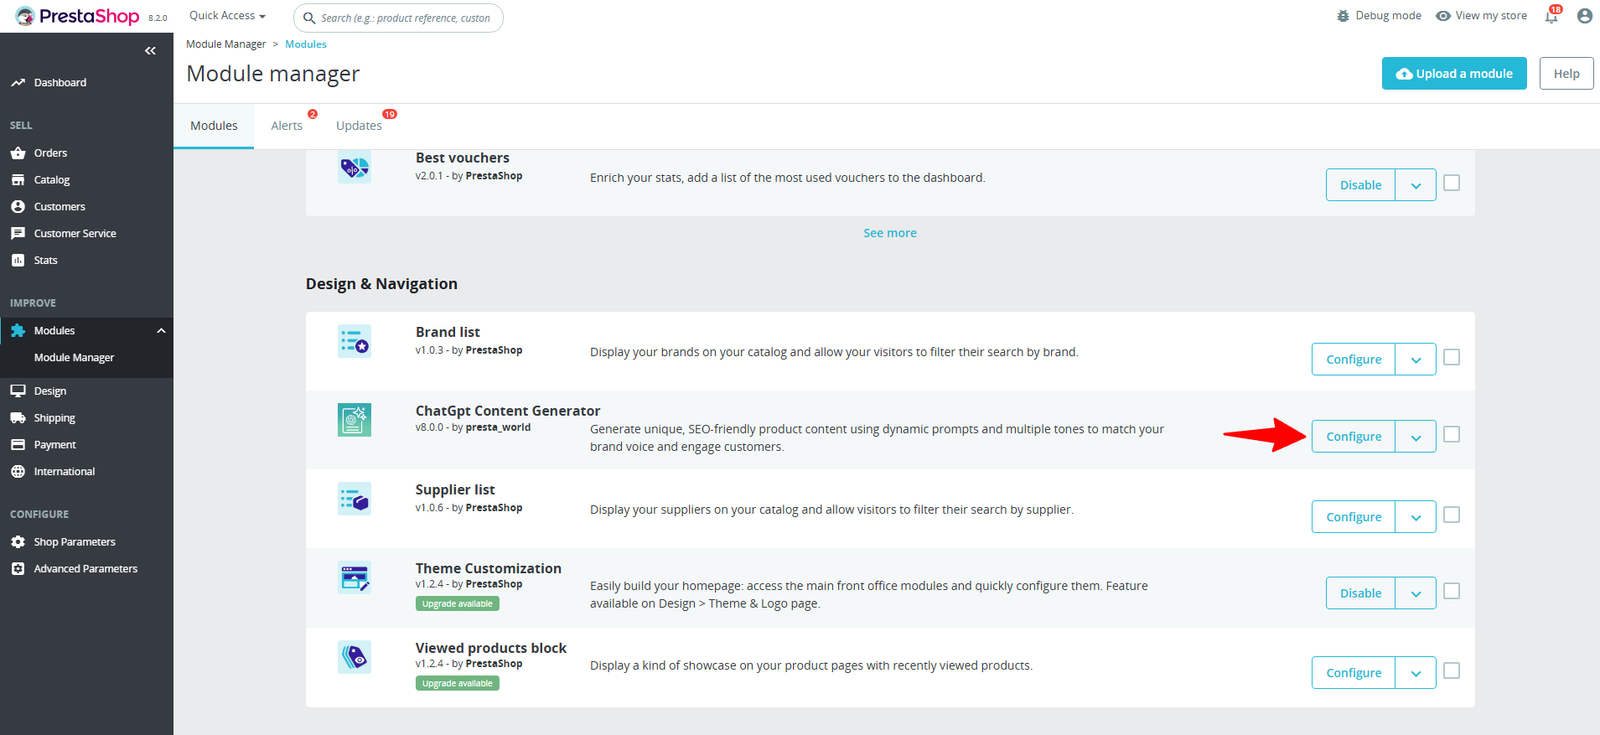Click the Customer Service chat icon
Screen dimensions: 1600x735
[x=18, y=233]
